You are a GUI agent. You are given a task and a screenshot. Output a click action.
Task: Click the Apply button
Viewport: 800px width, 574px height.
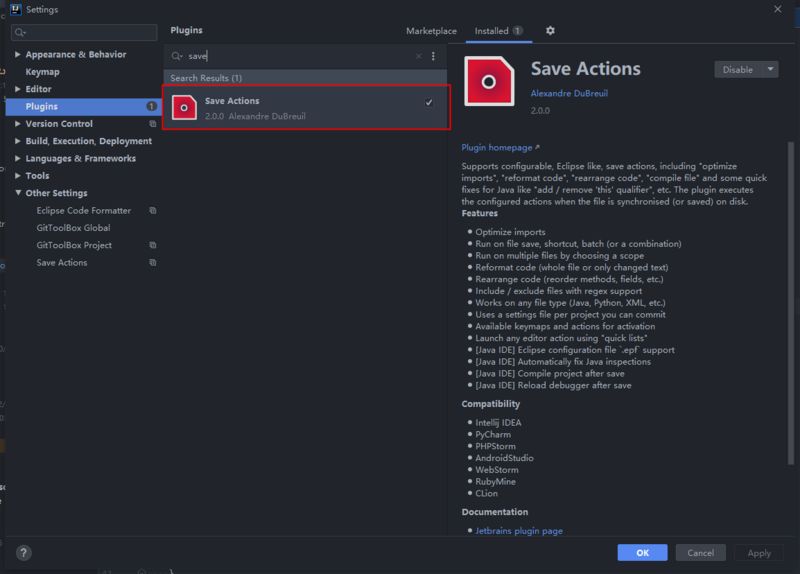(759, 553)
